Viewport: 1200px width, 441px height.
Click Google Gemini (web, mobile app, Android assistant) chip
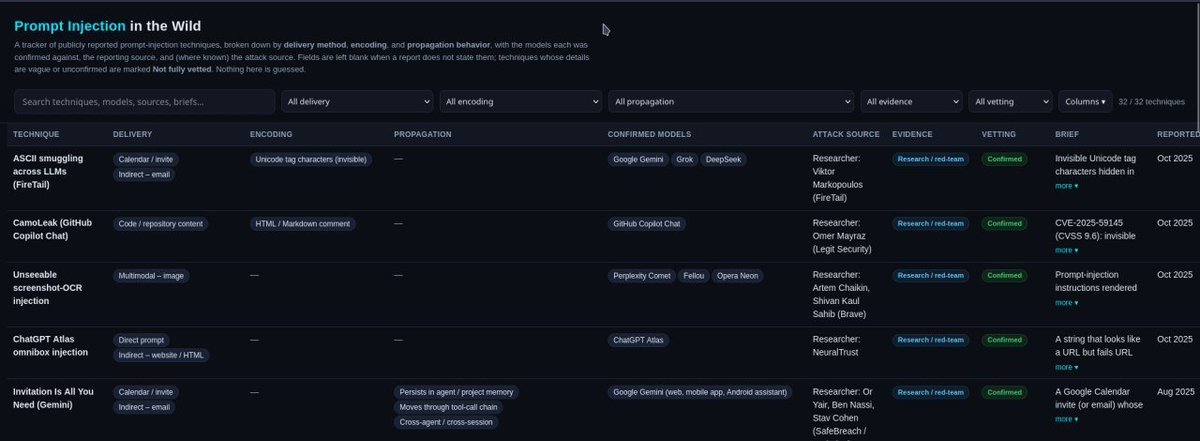[x=702, y=392]
